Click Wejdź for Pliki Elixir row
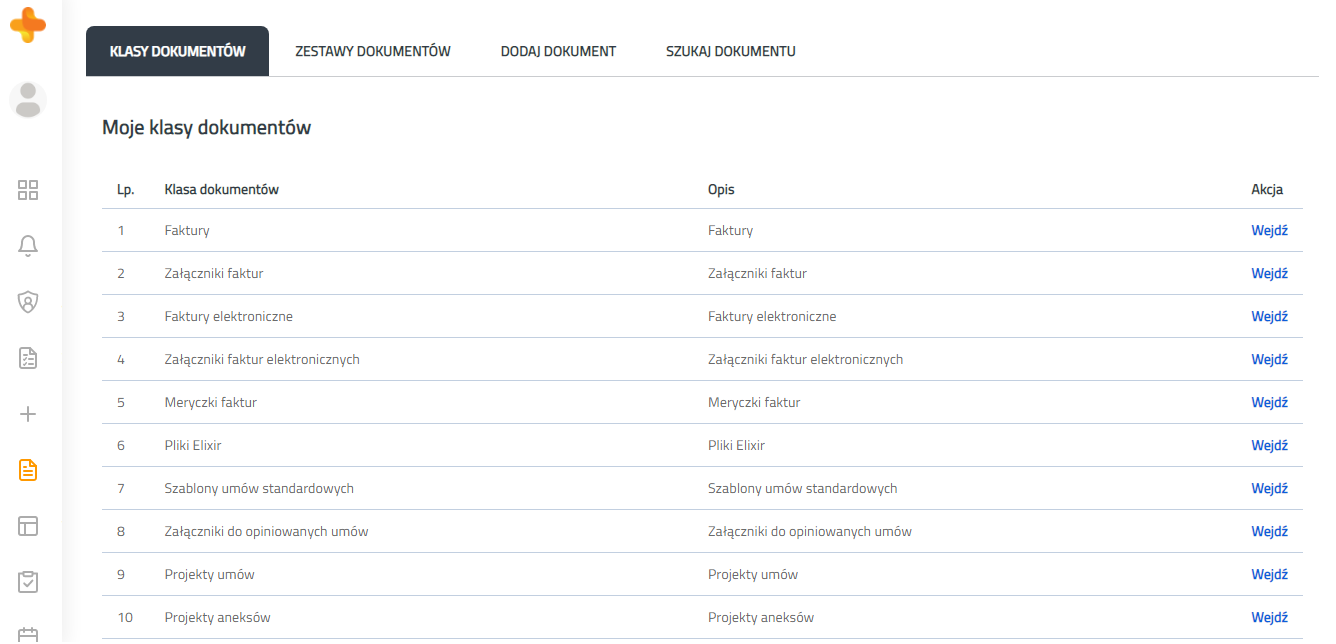 click(x=1269, y=446)
